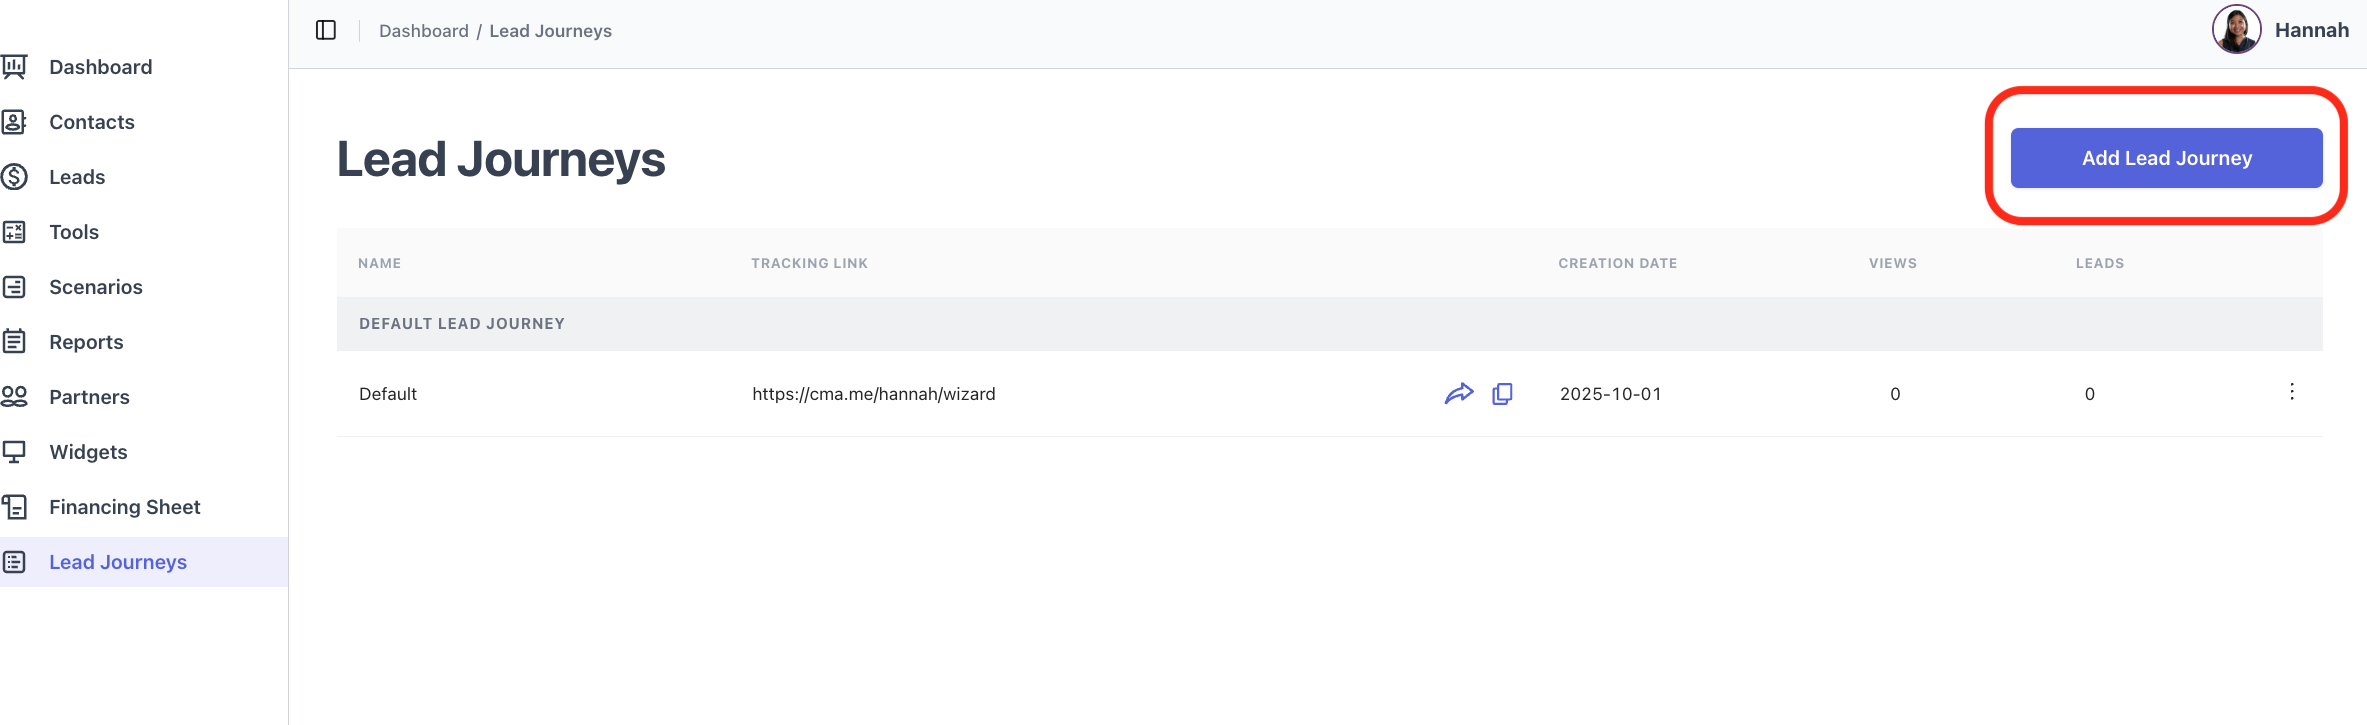Click the Widgets monitor icon

point(14,452)
